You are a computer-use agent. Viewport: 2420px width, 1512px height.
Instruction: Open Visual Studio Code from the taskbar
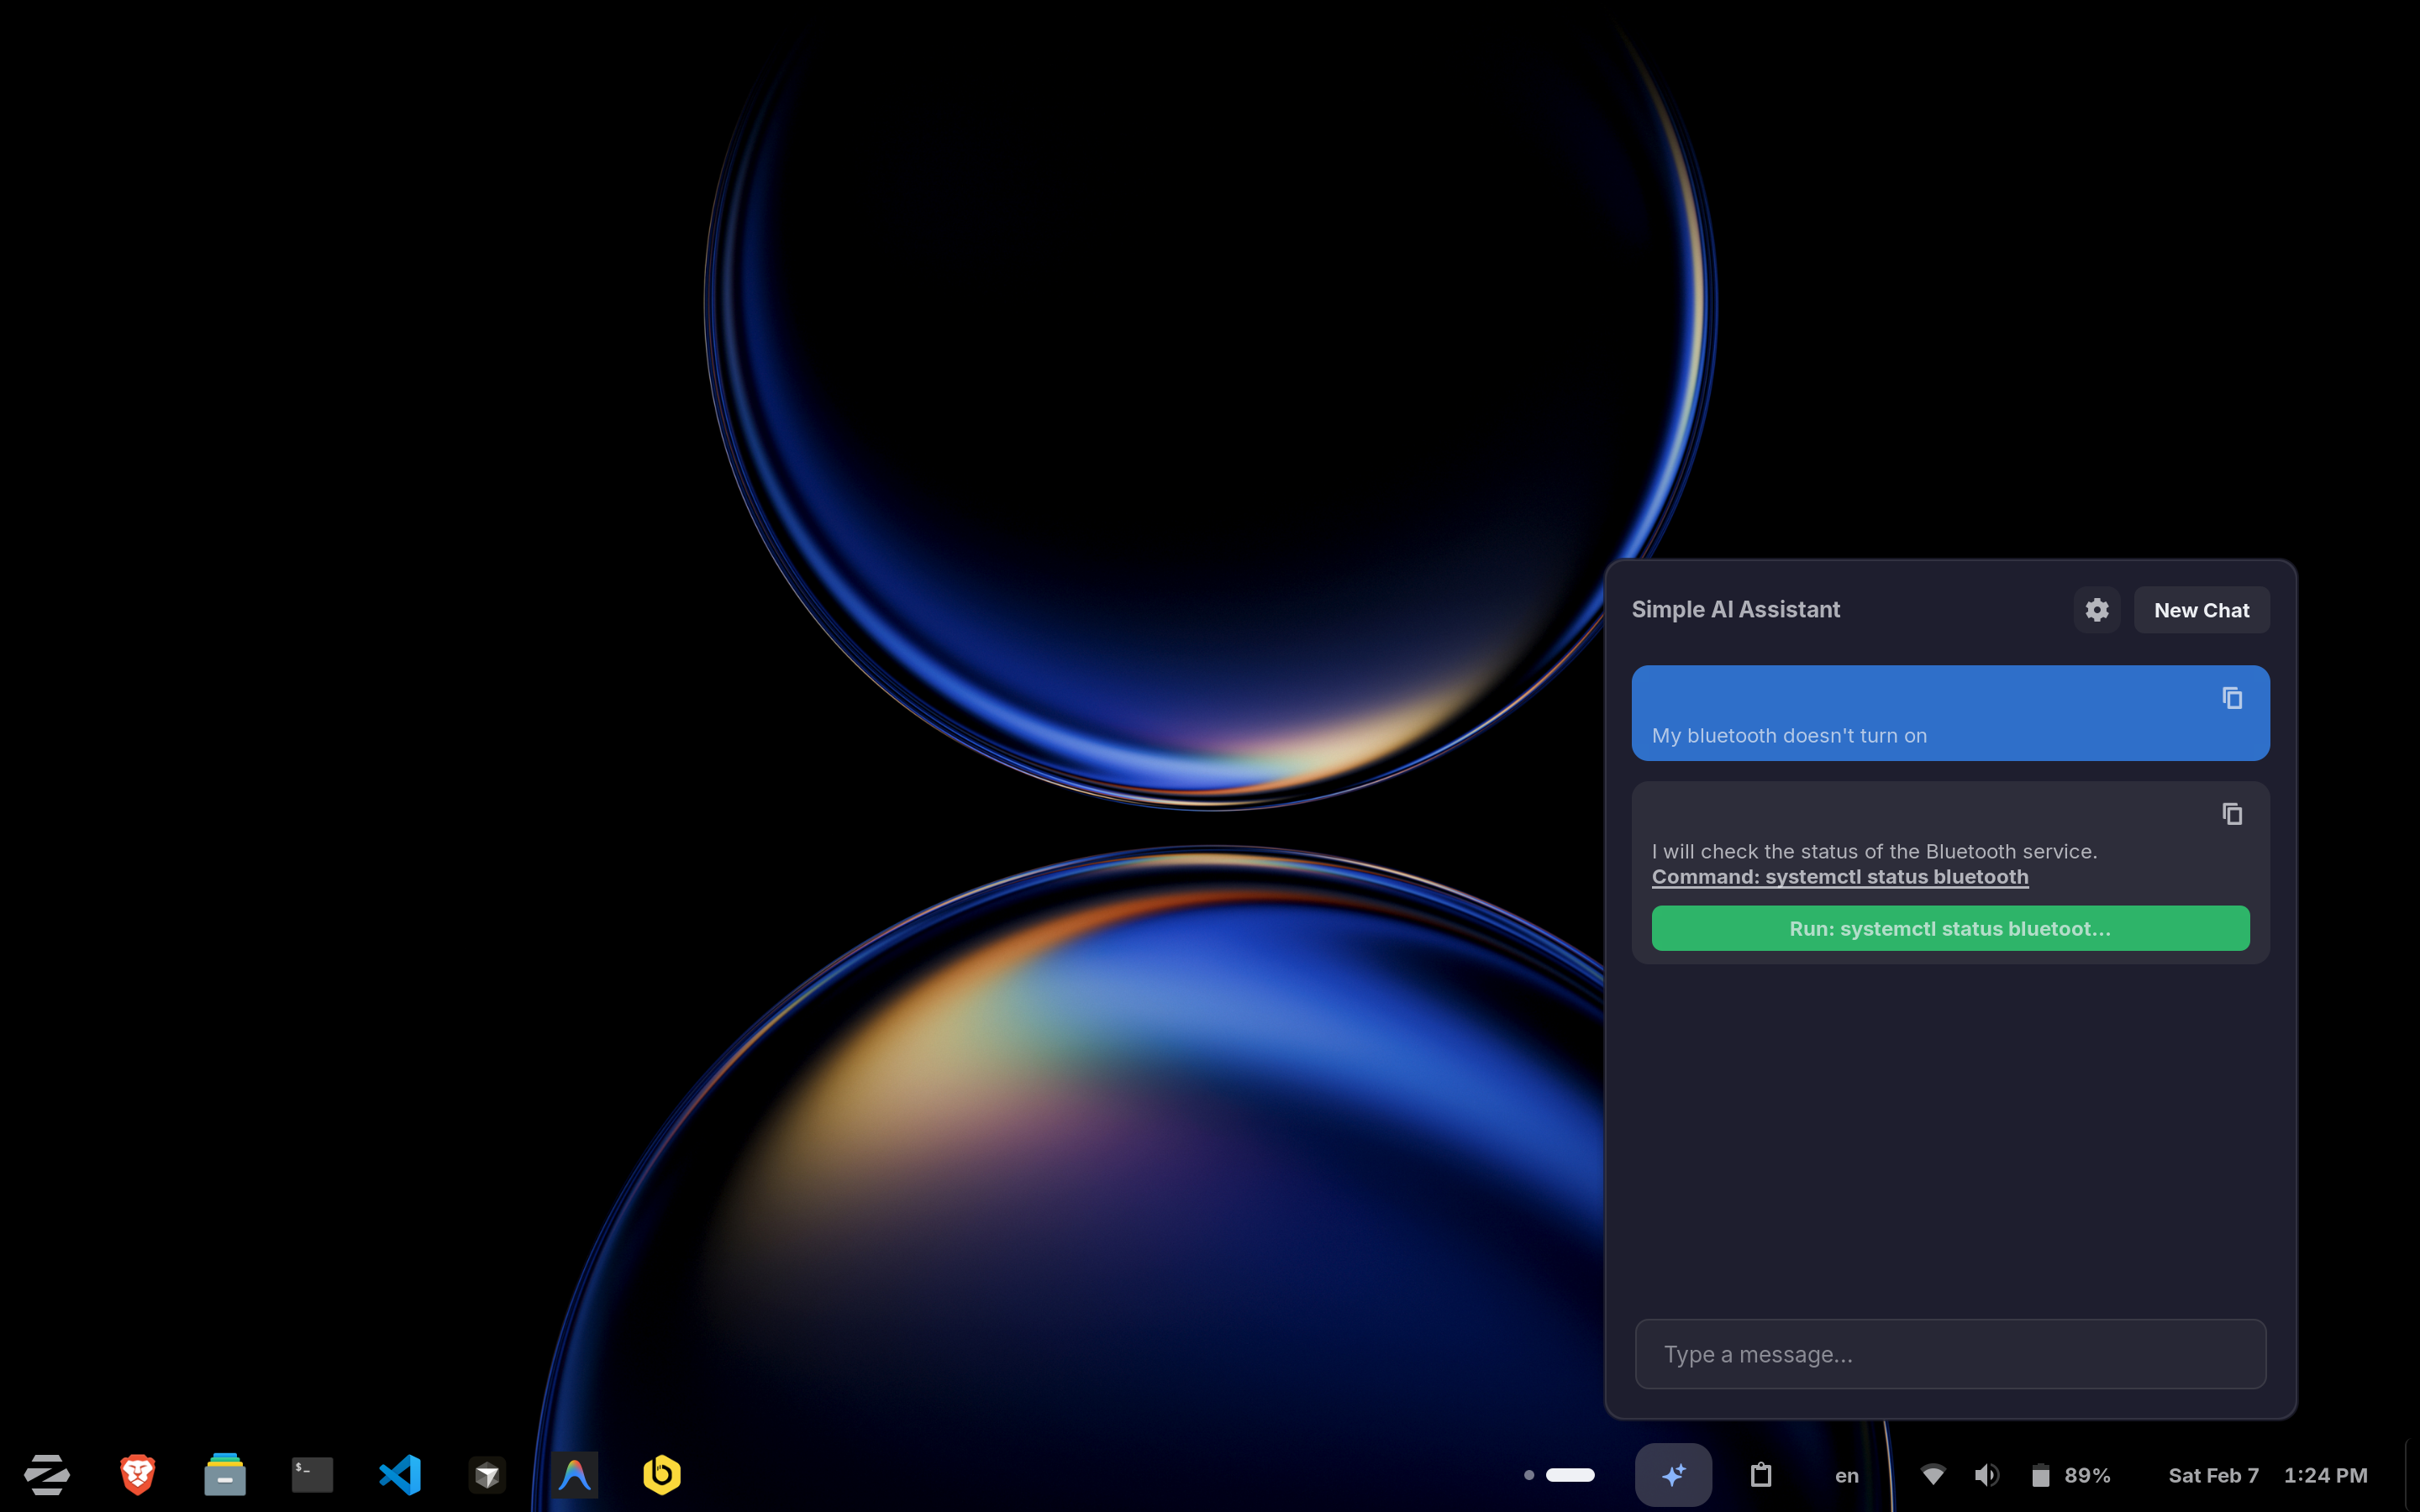(x=400, y=1474)
